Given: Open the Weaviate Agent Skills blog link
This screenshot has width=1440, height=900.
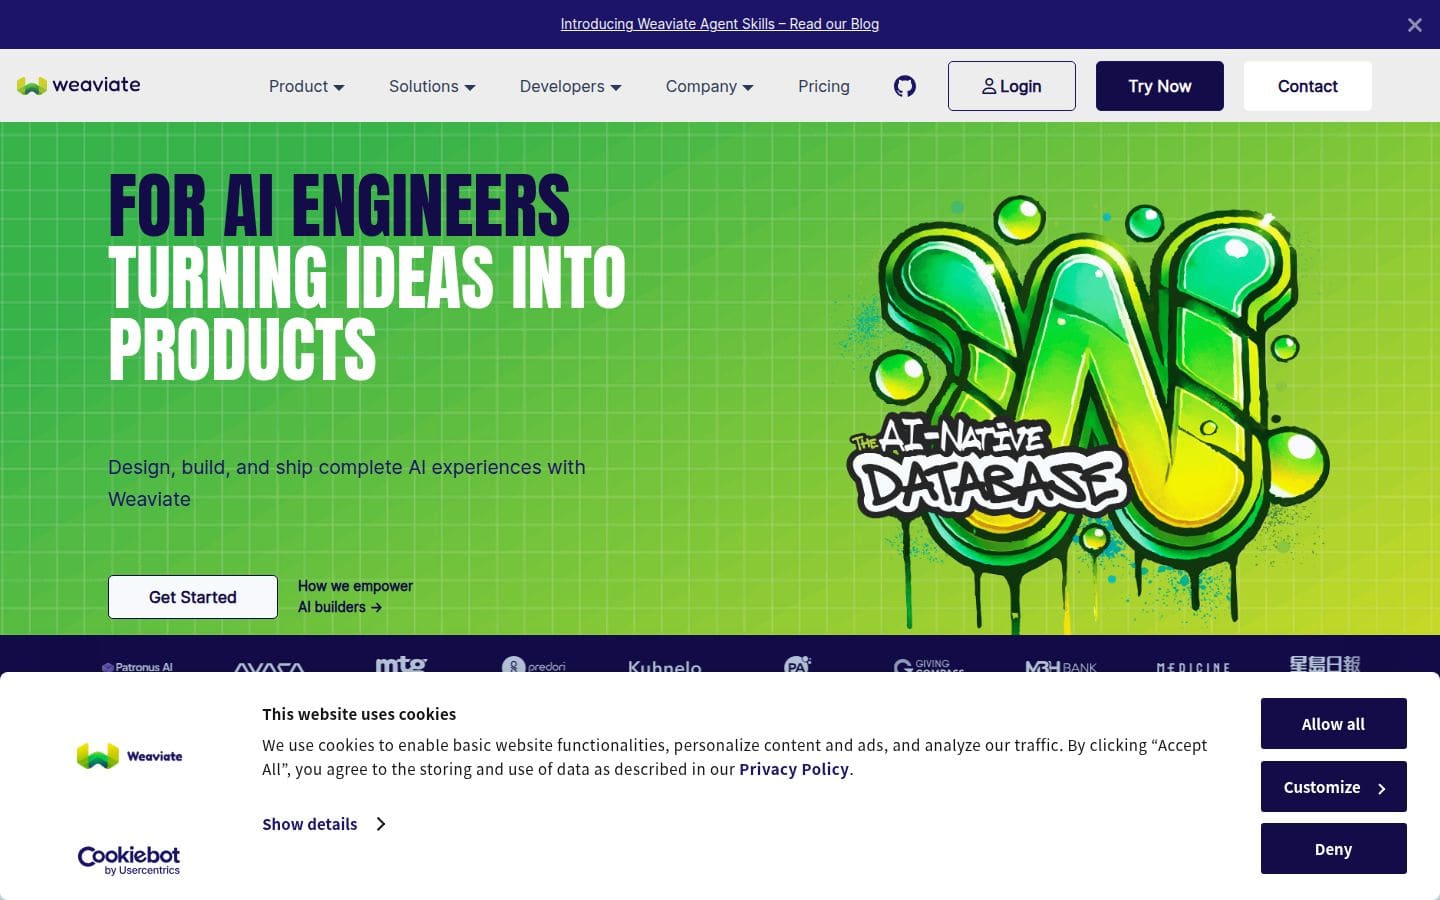Looking at the screenshot, I should click(719, 24).
